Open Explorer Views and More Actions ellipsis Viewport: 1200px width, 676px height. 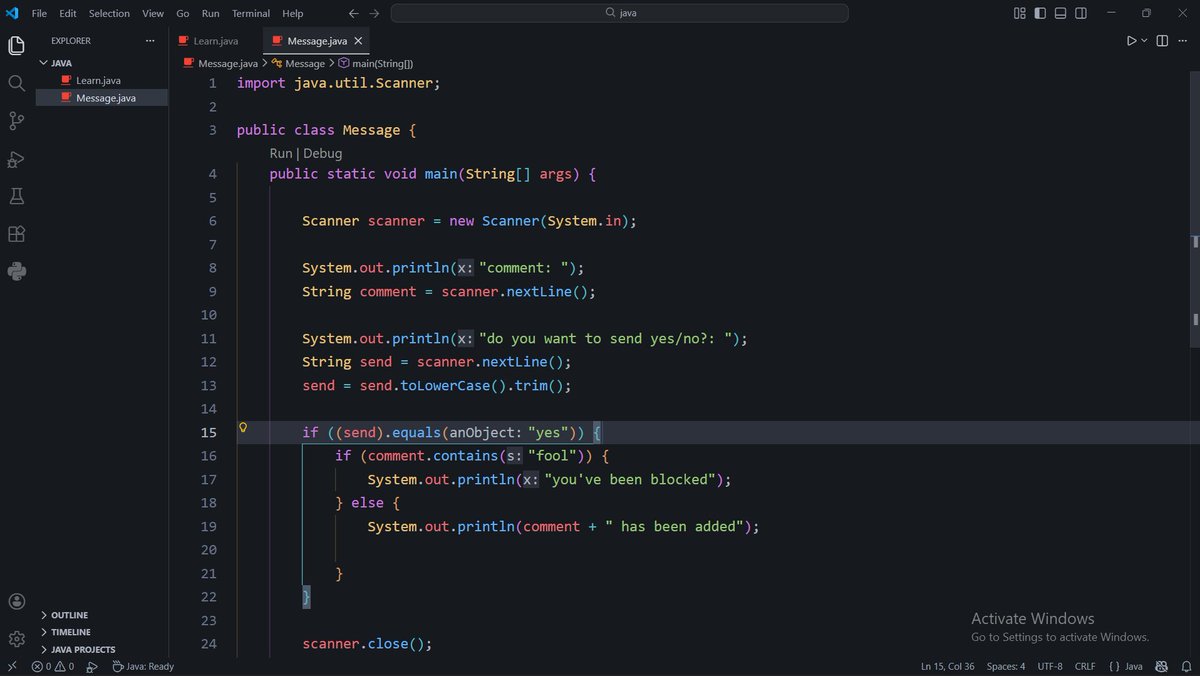click(x=150, y=41)
